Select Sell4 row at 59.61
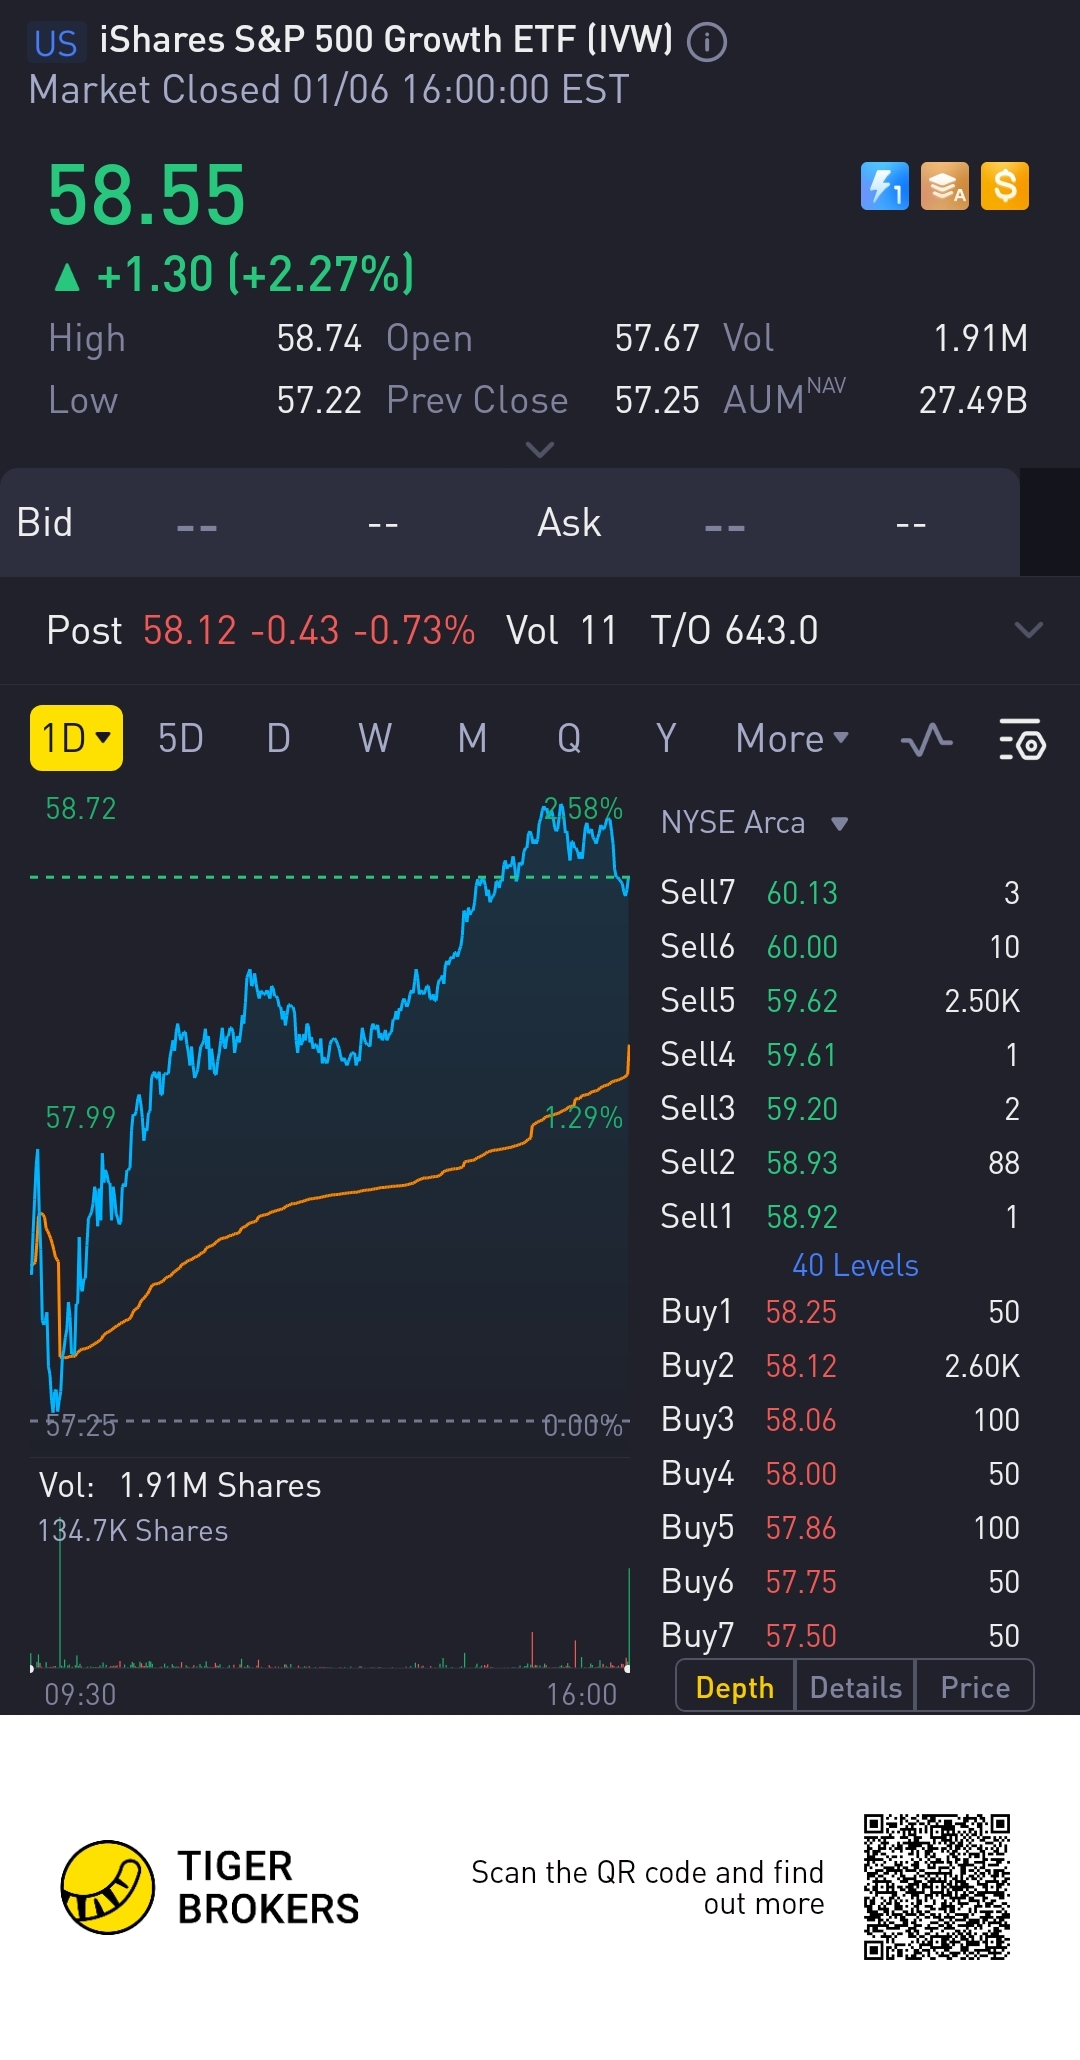This screenshot has height=2060, width=1080. coord(840,1054)
